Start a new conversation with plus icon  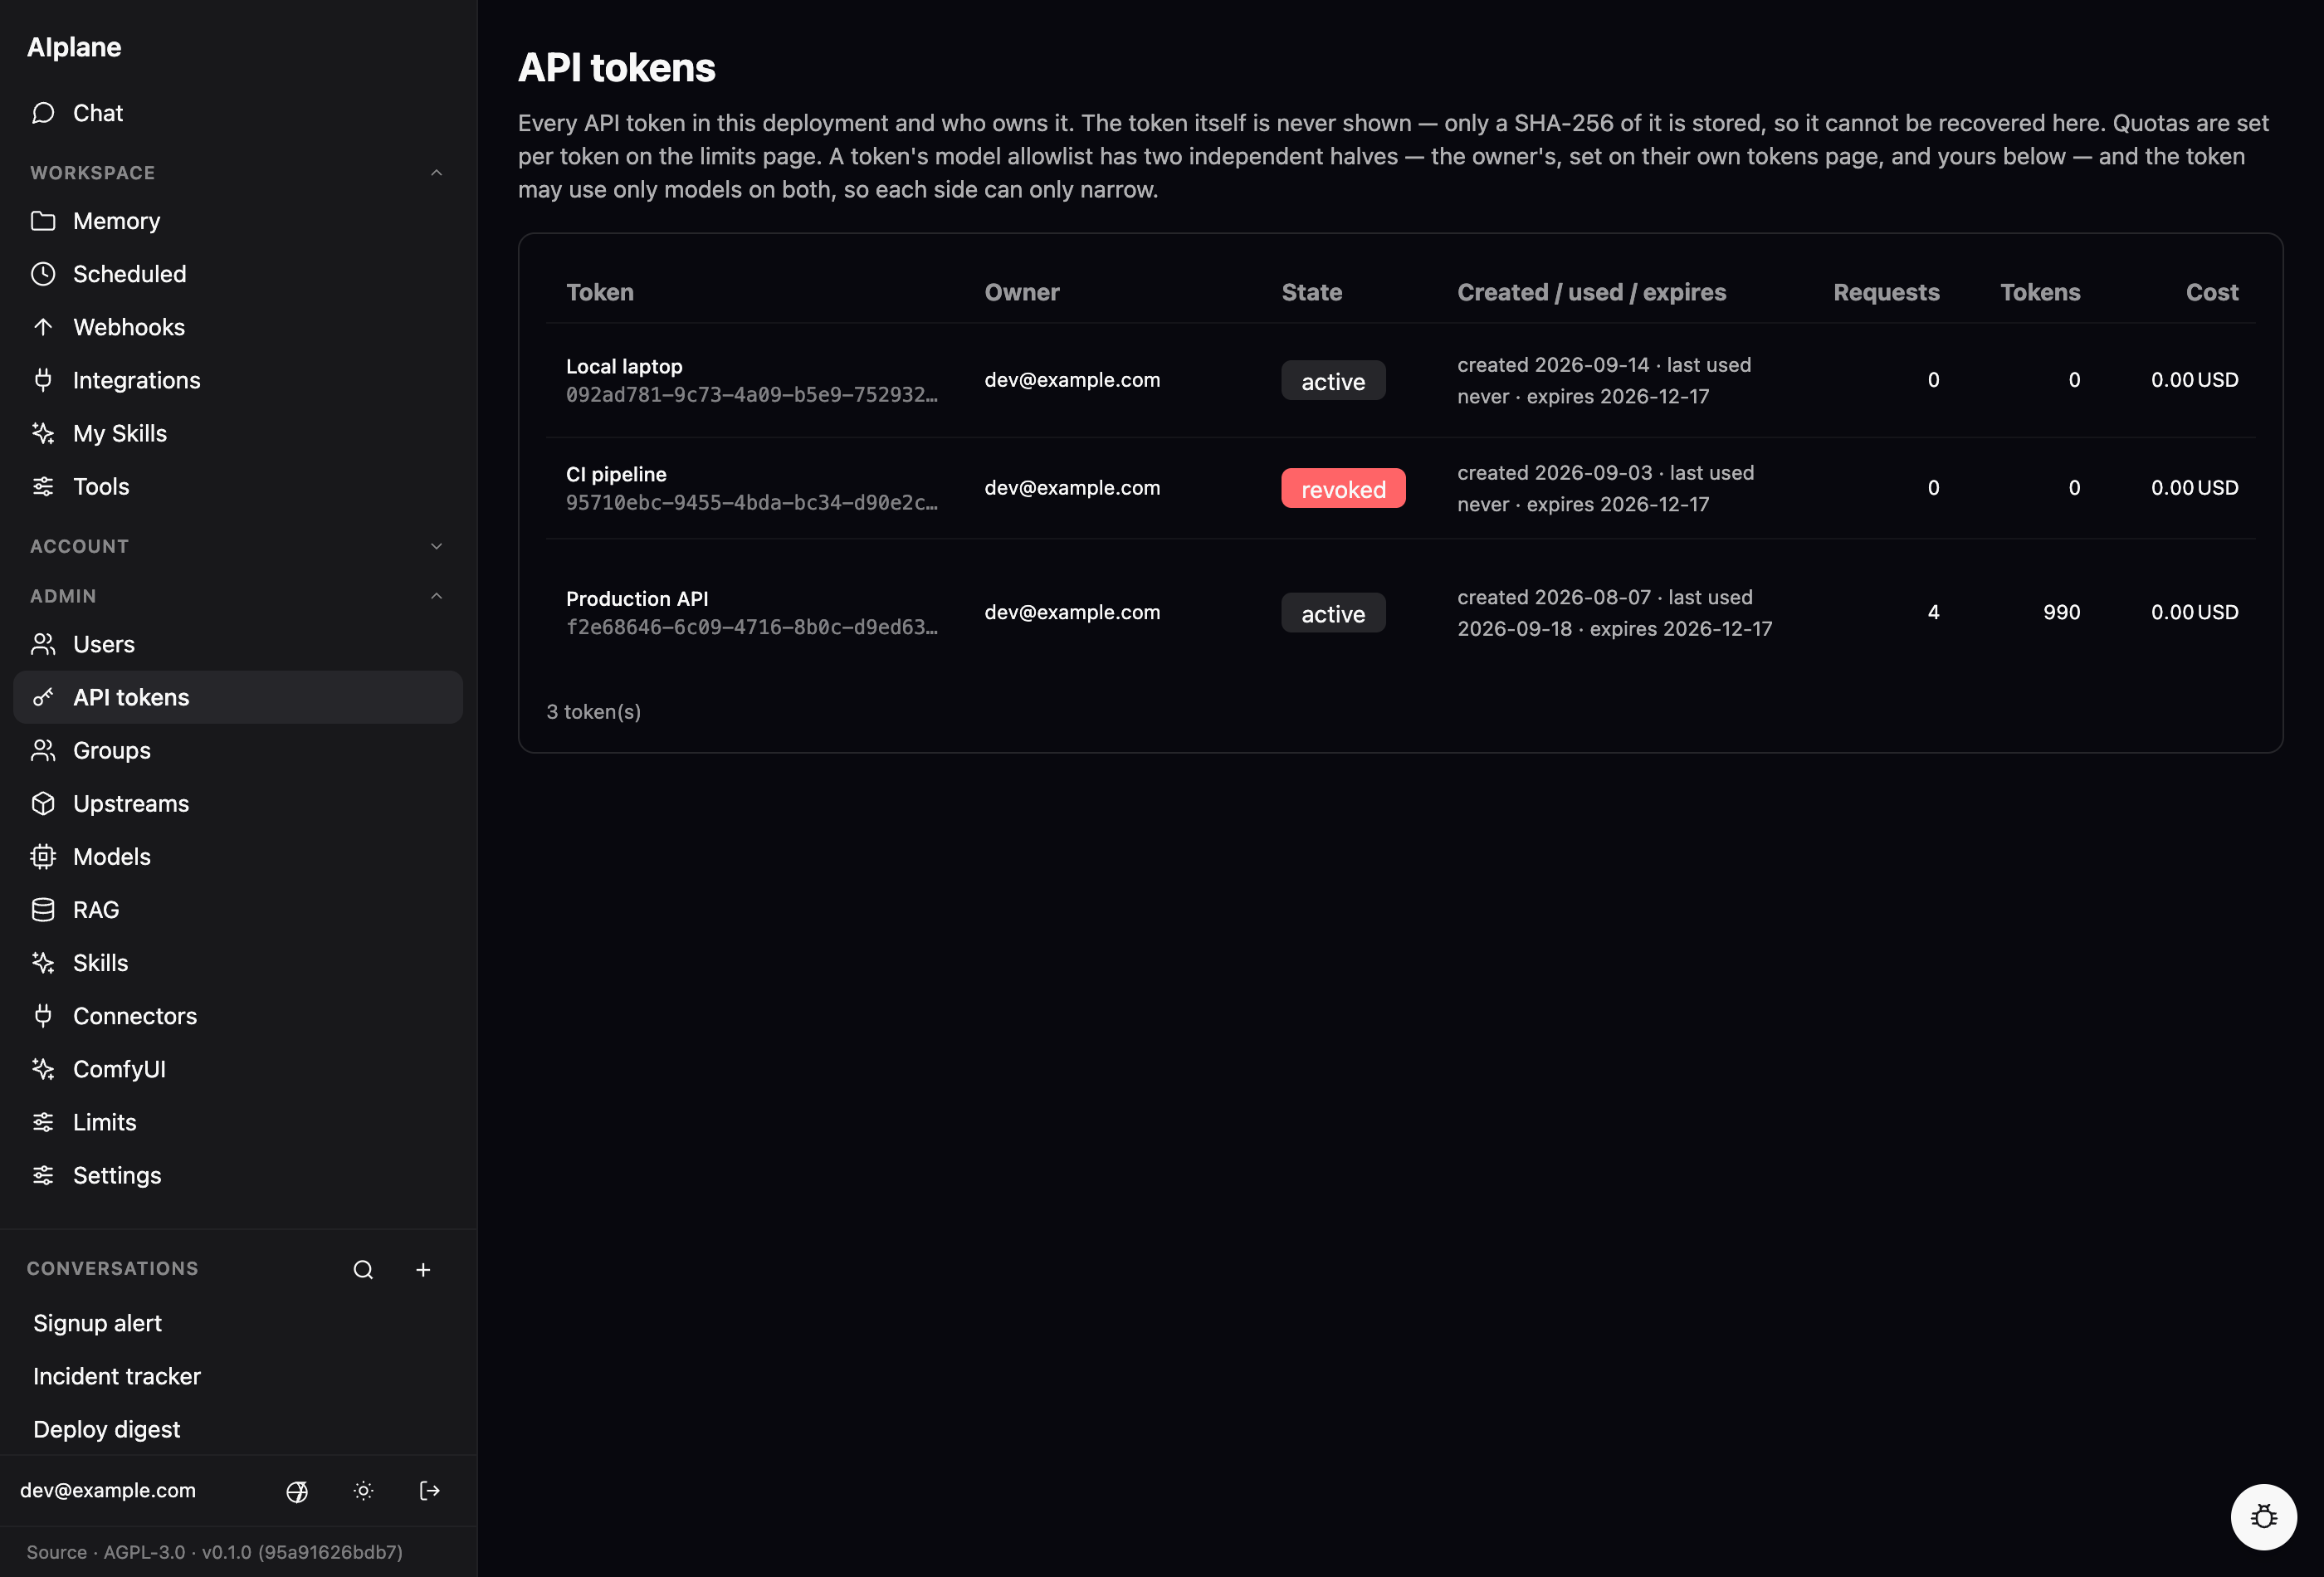423,1269
